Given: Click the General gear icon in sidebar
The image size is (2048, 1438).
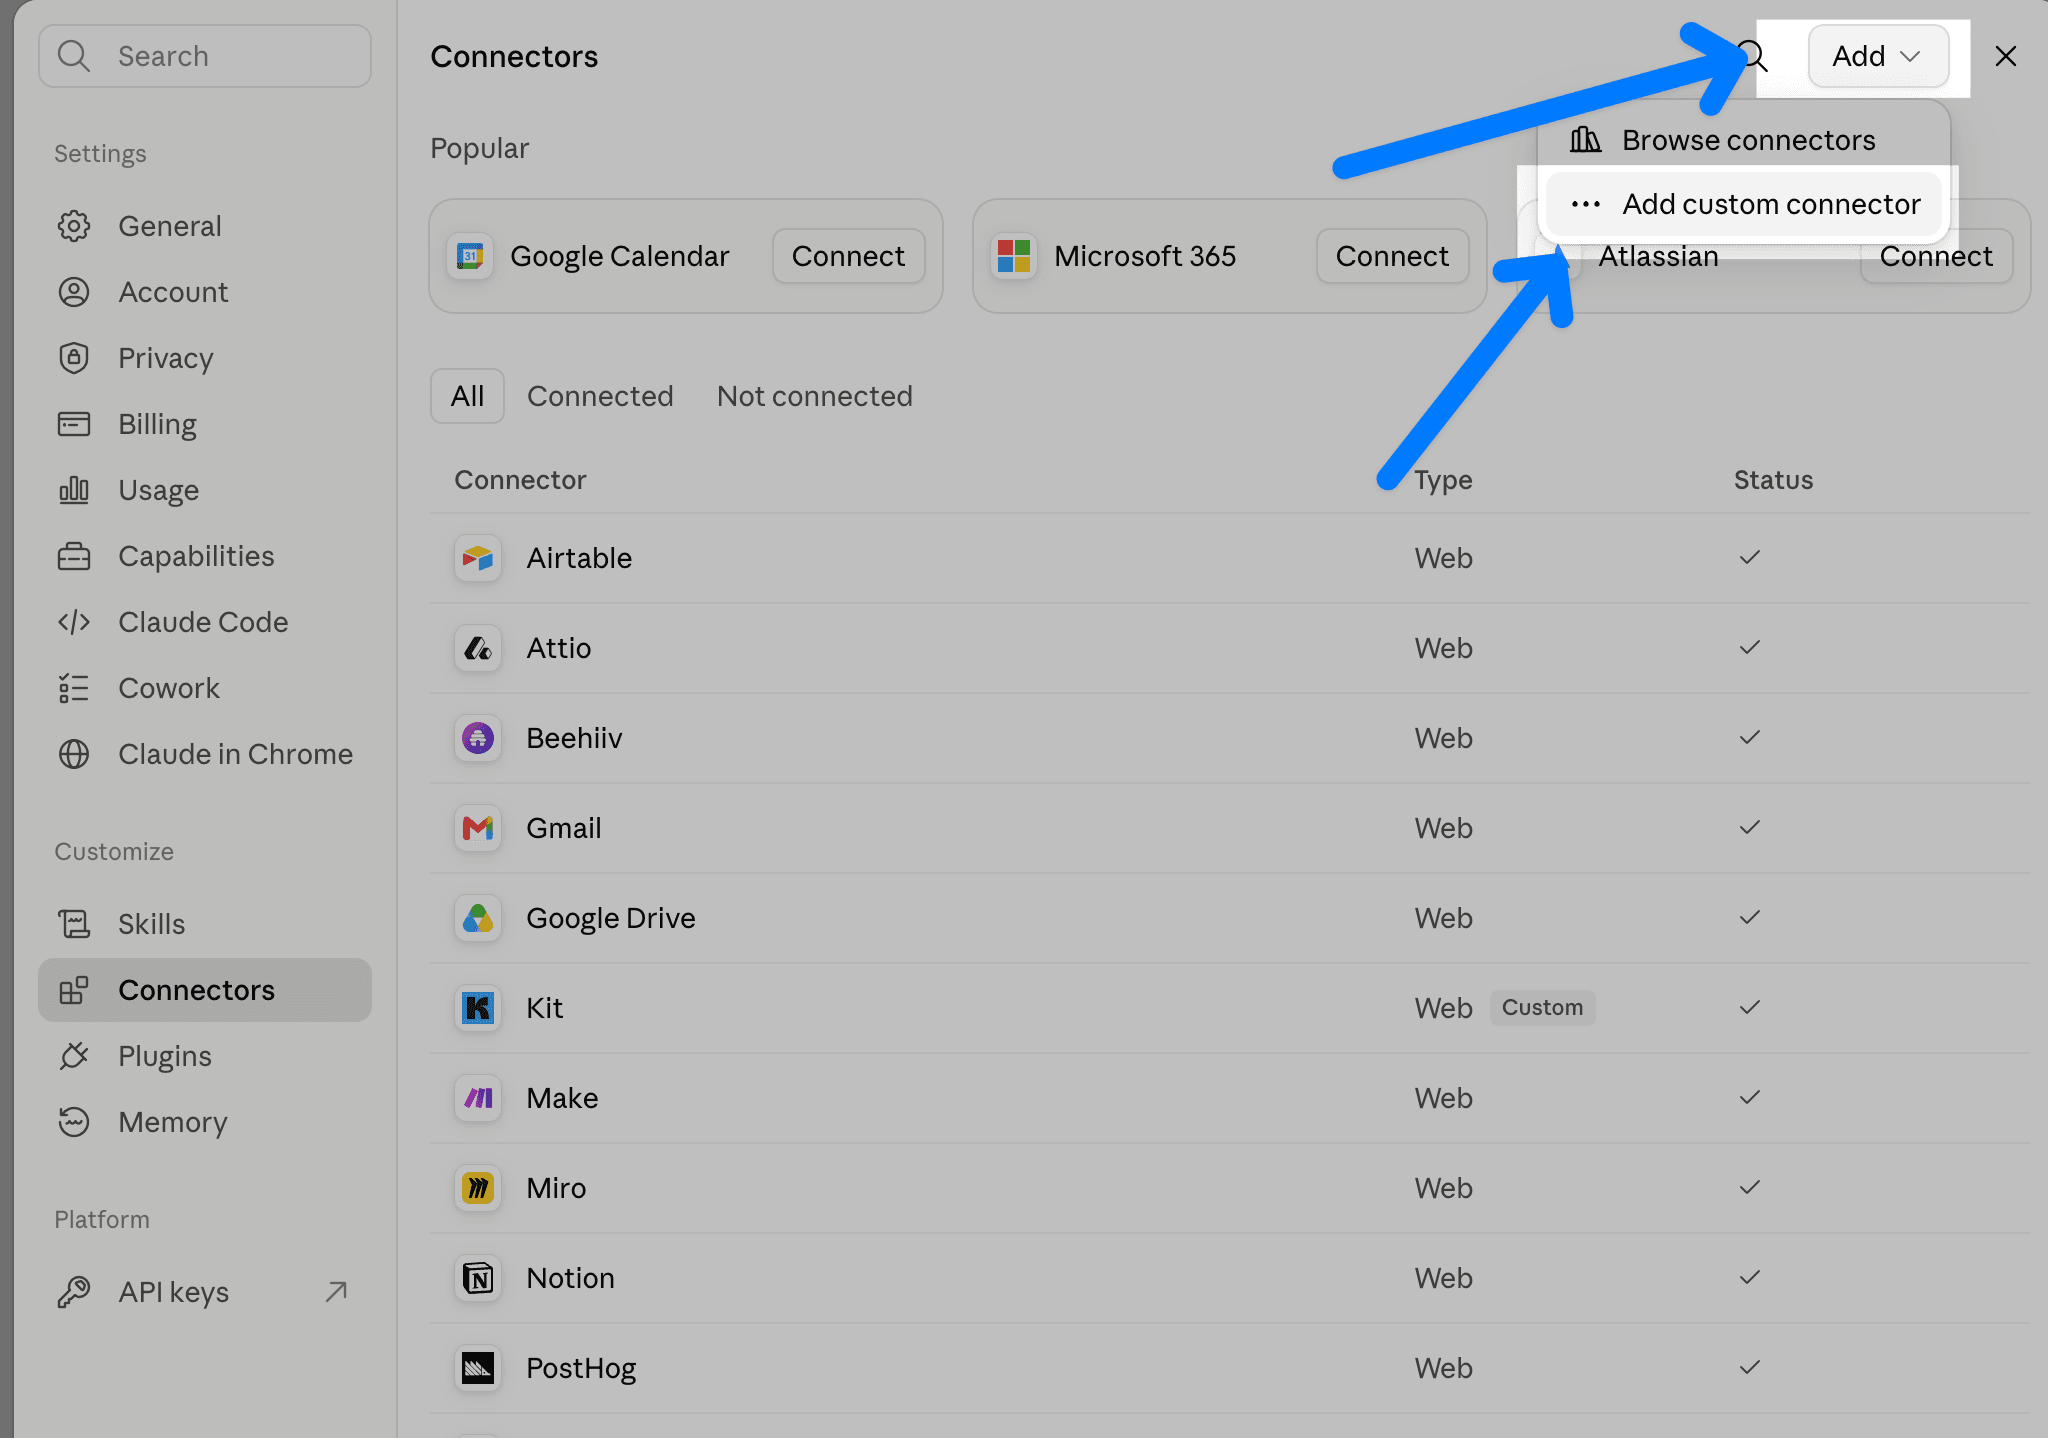Looking at the screenshot, I should pyautogui.click(x=74, y=226).
